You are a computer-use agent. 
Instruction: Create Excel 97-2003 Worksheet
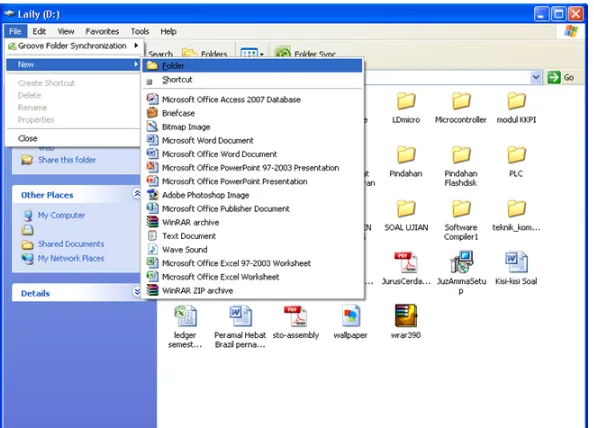click(252, 263)
